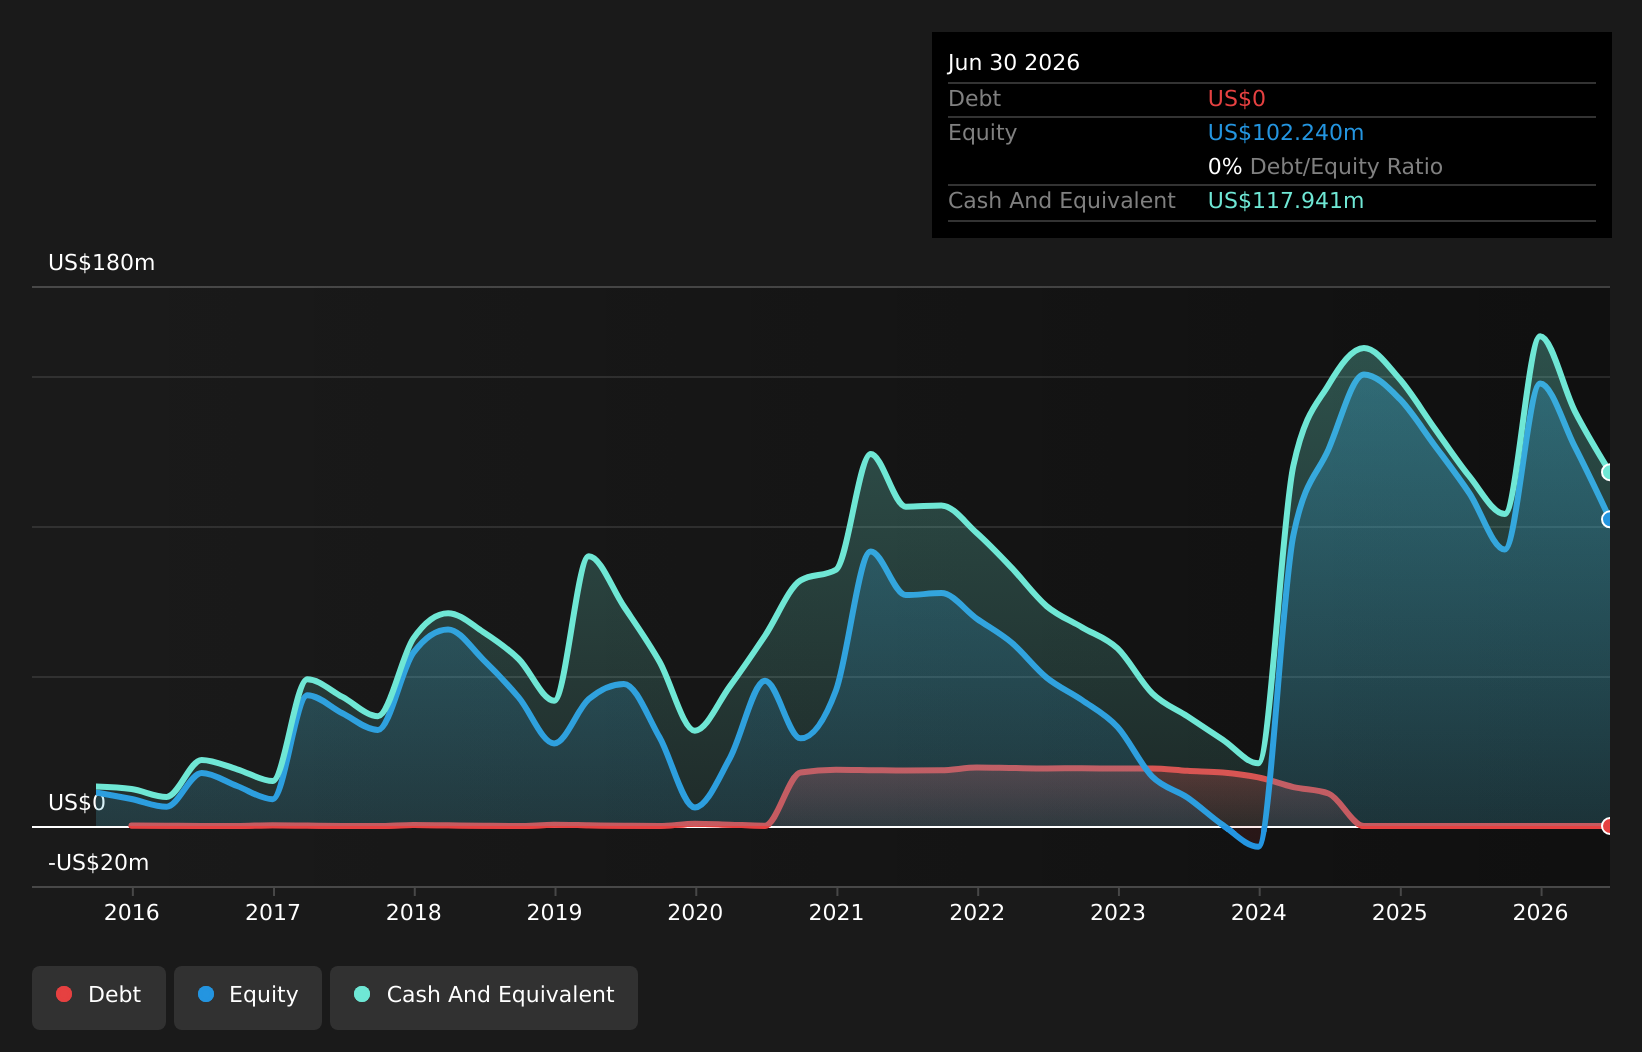Toggle the Equity series legend button
1642x1052 pixels.
(248, 997)
